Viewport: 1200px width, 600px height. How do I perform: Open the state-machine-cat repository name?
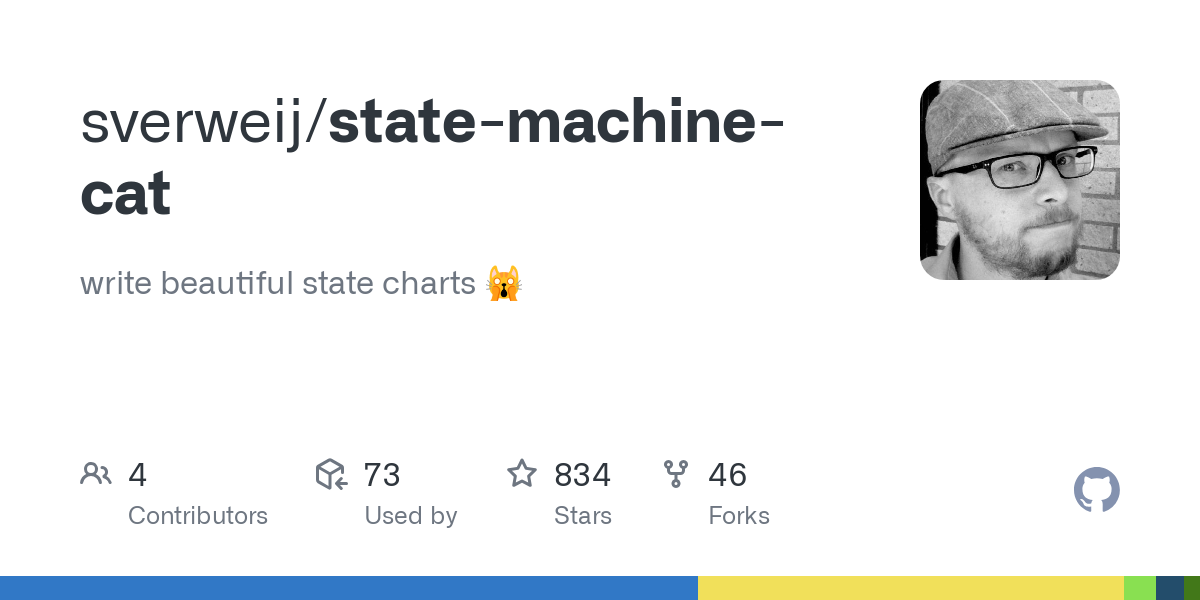555,122
